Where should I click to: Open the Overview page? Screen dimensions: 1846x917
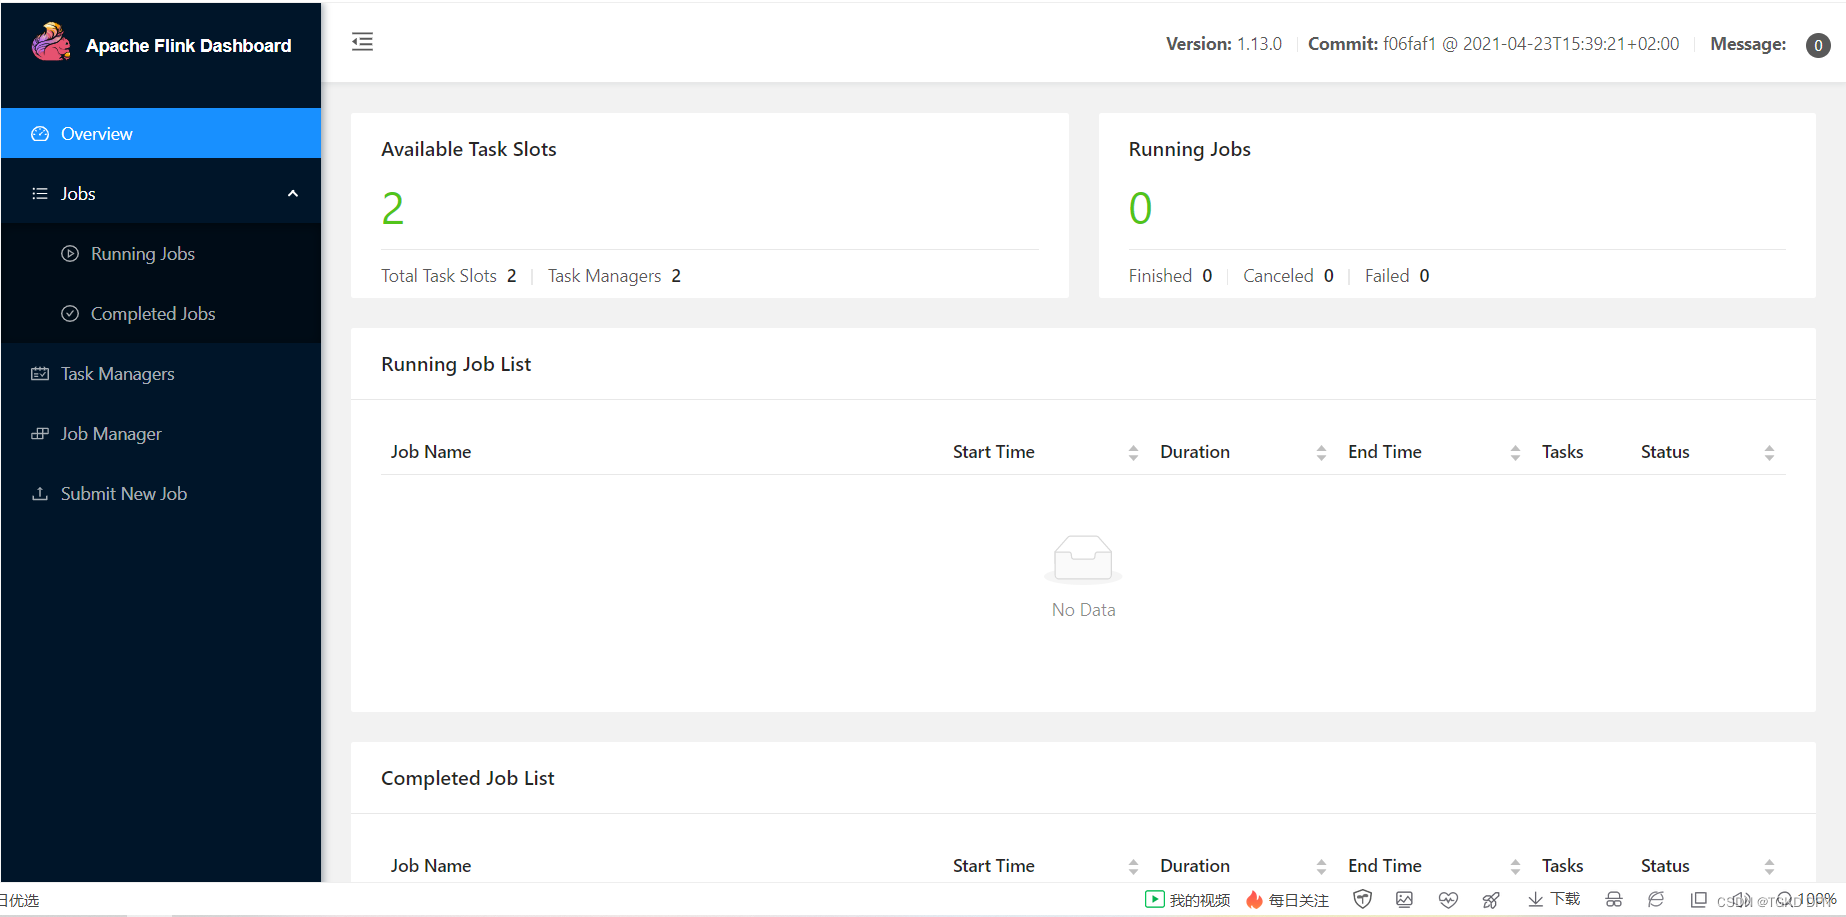point(161,134)
